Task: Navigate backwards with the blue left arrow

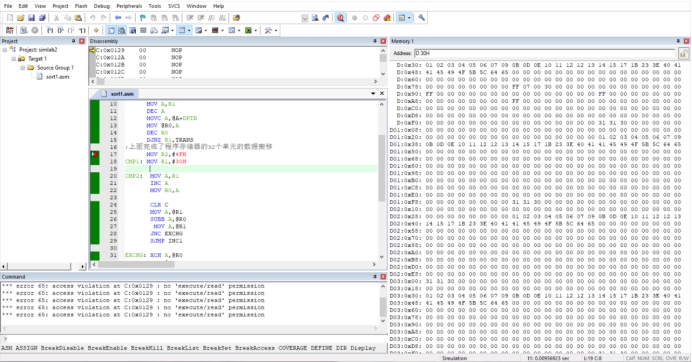Action: [x=118, y=18]
